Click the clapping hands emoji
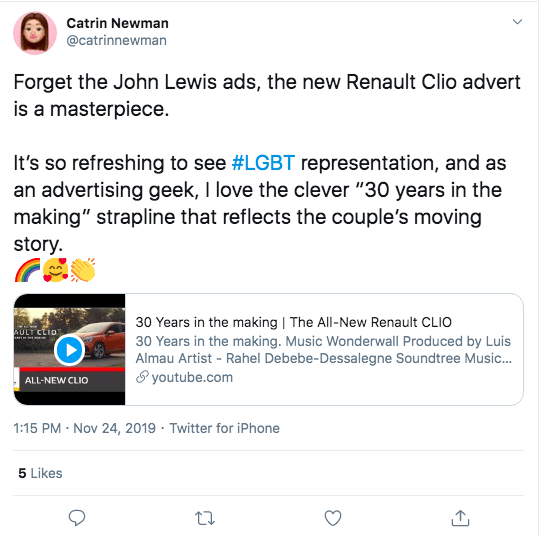The image size is (540, 537). 83,270
